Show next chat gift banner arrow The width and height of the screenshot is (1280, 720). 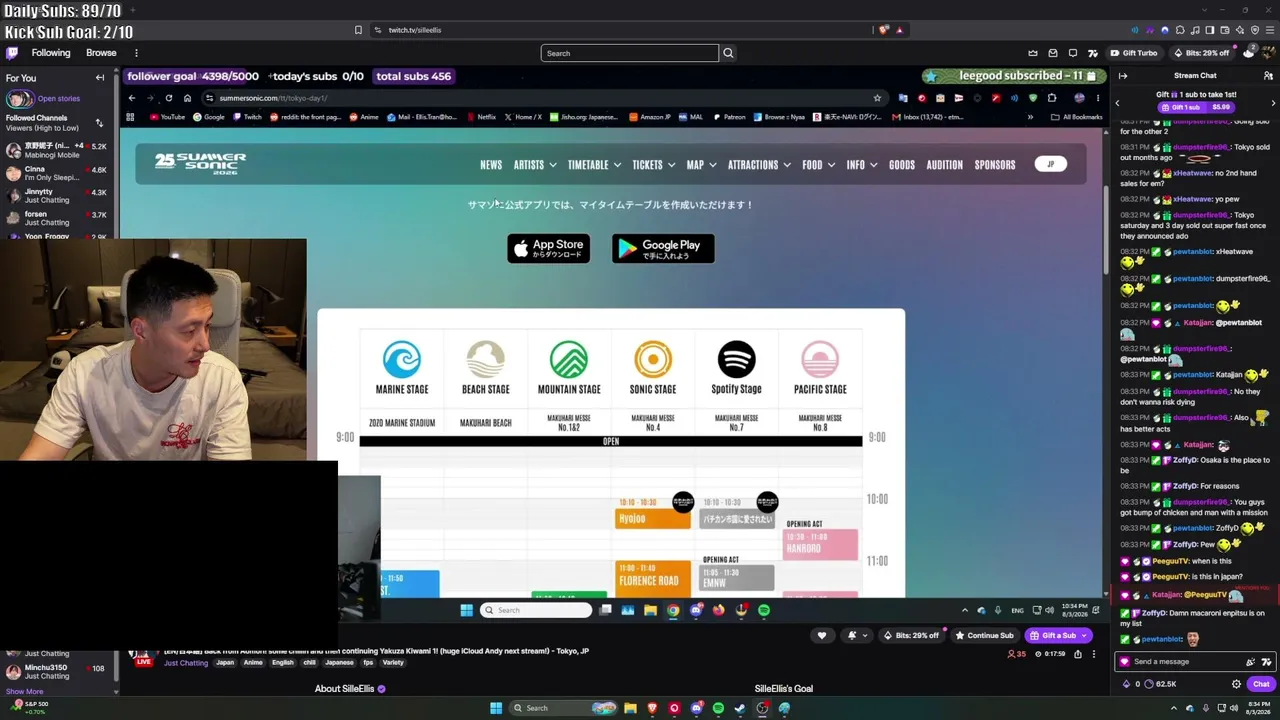click(x=1273, y=103)
